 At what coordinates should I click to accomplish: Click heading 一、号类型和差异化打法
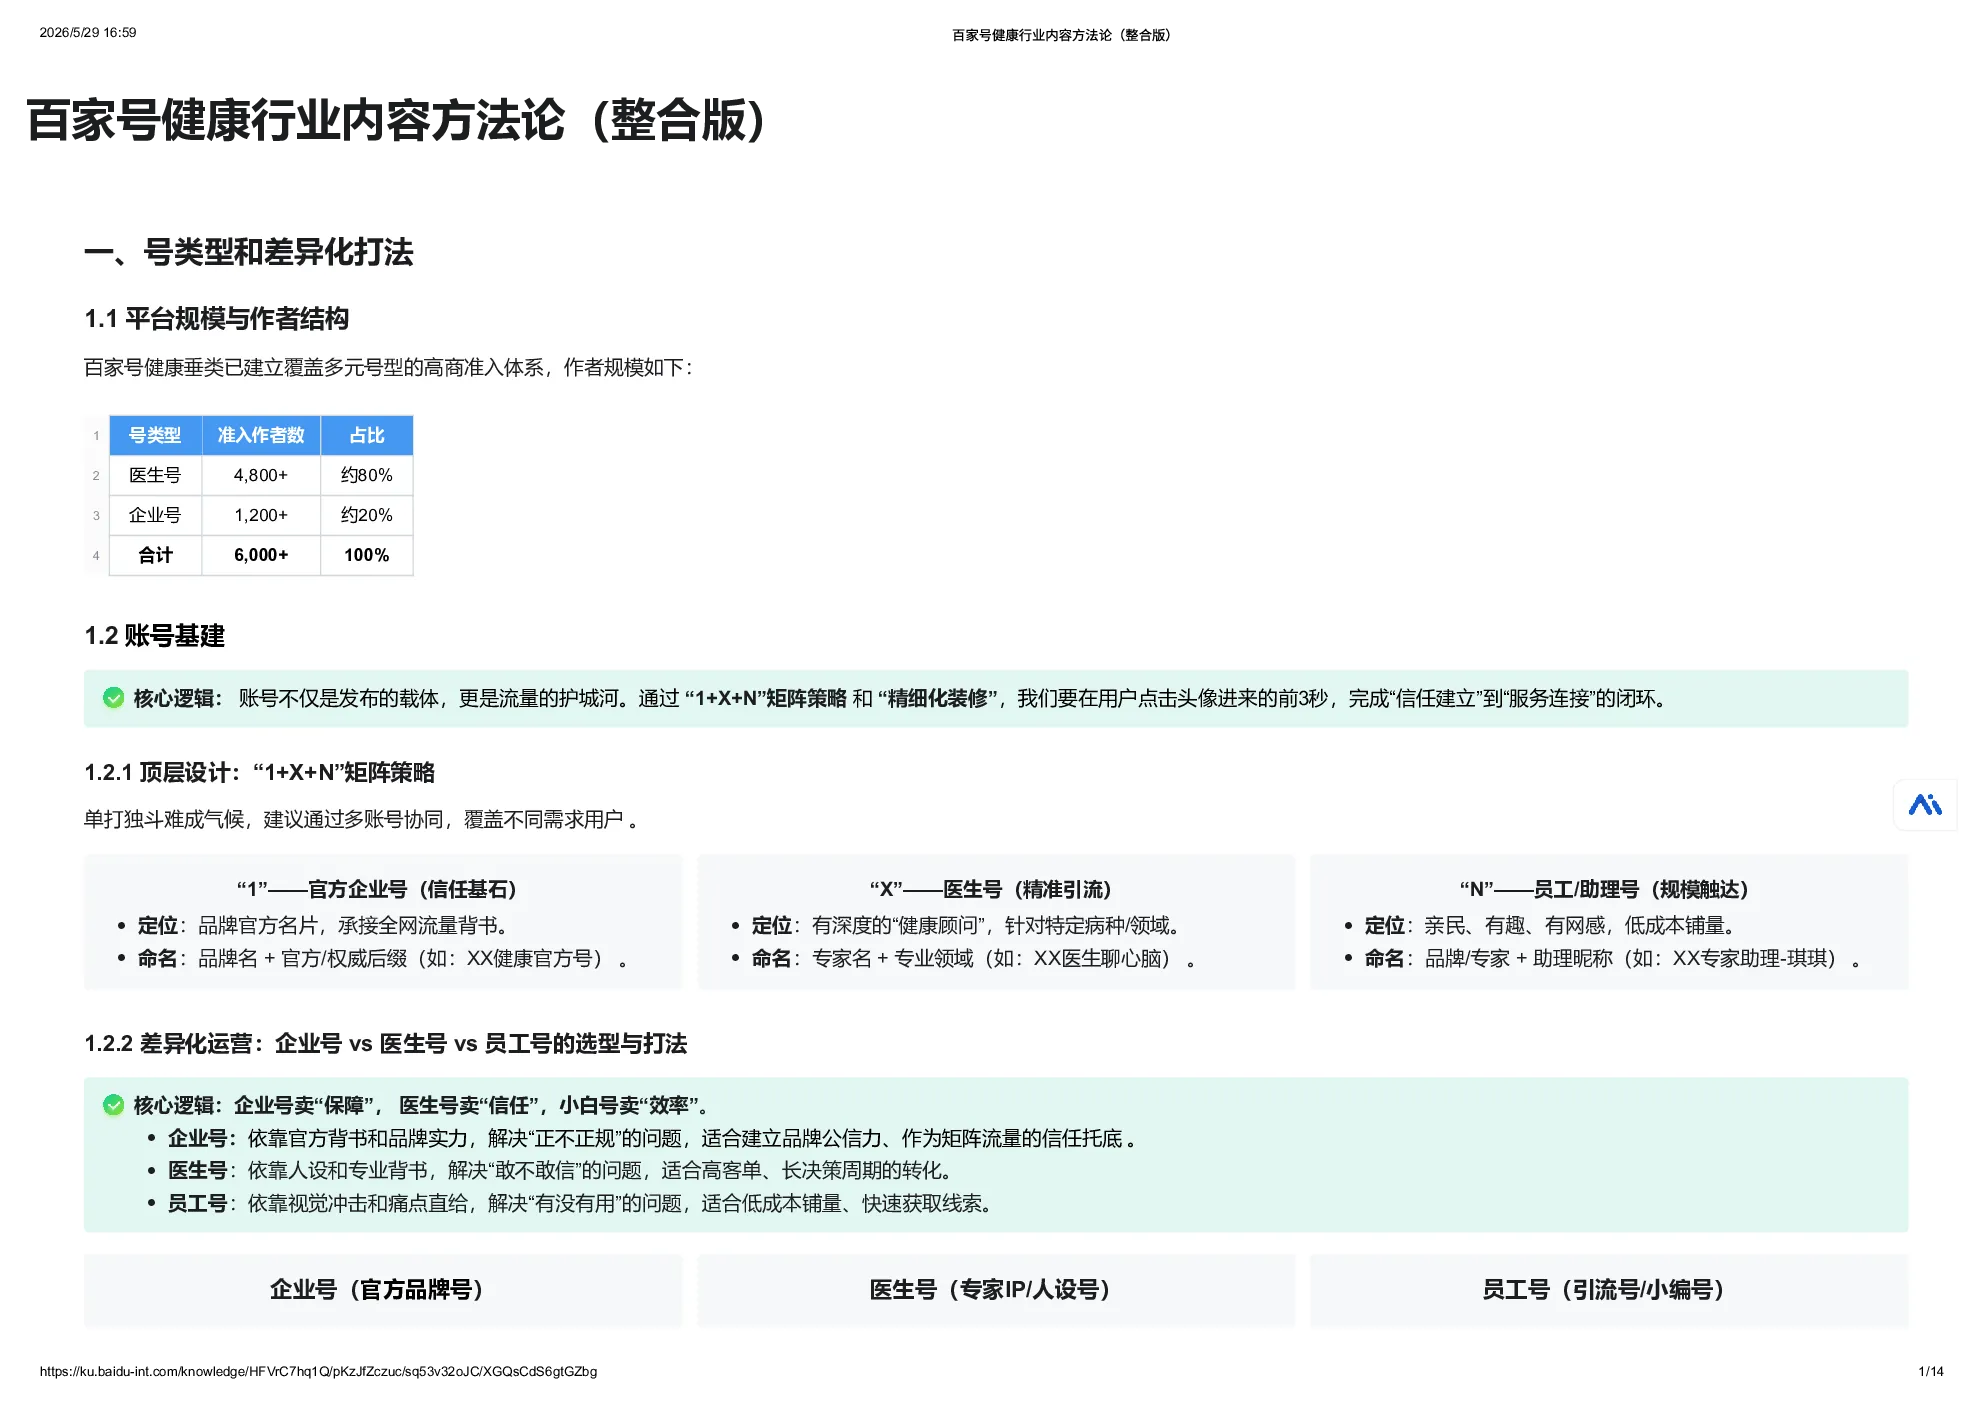click(x=248, y=252)
